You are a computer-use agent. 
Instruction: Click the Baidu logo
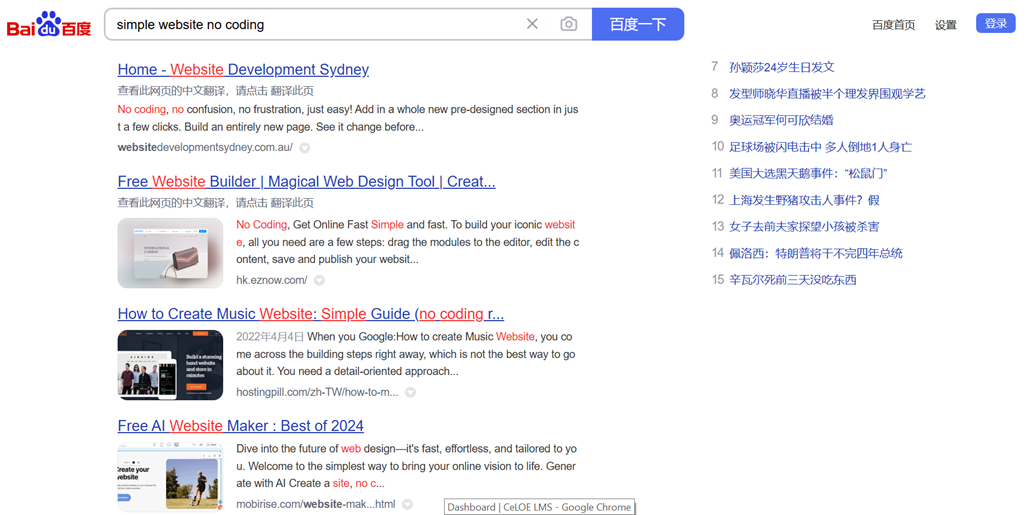[x=49, y=25]
